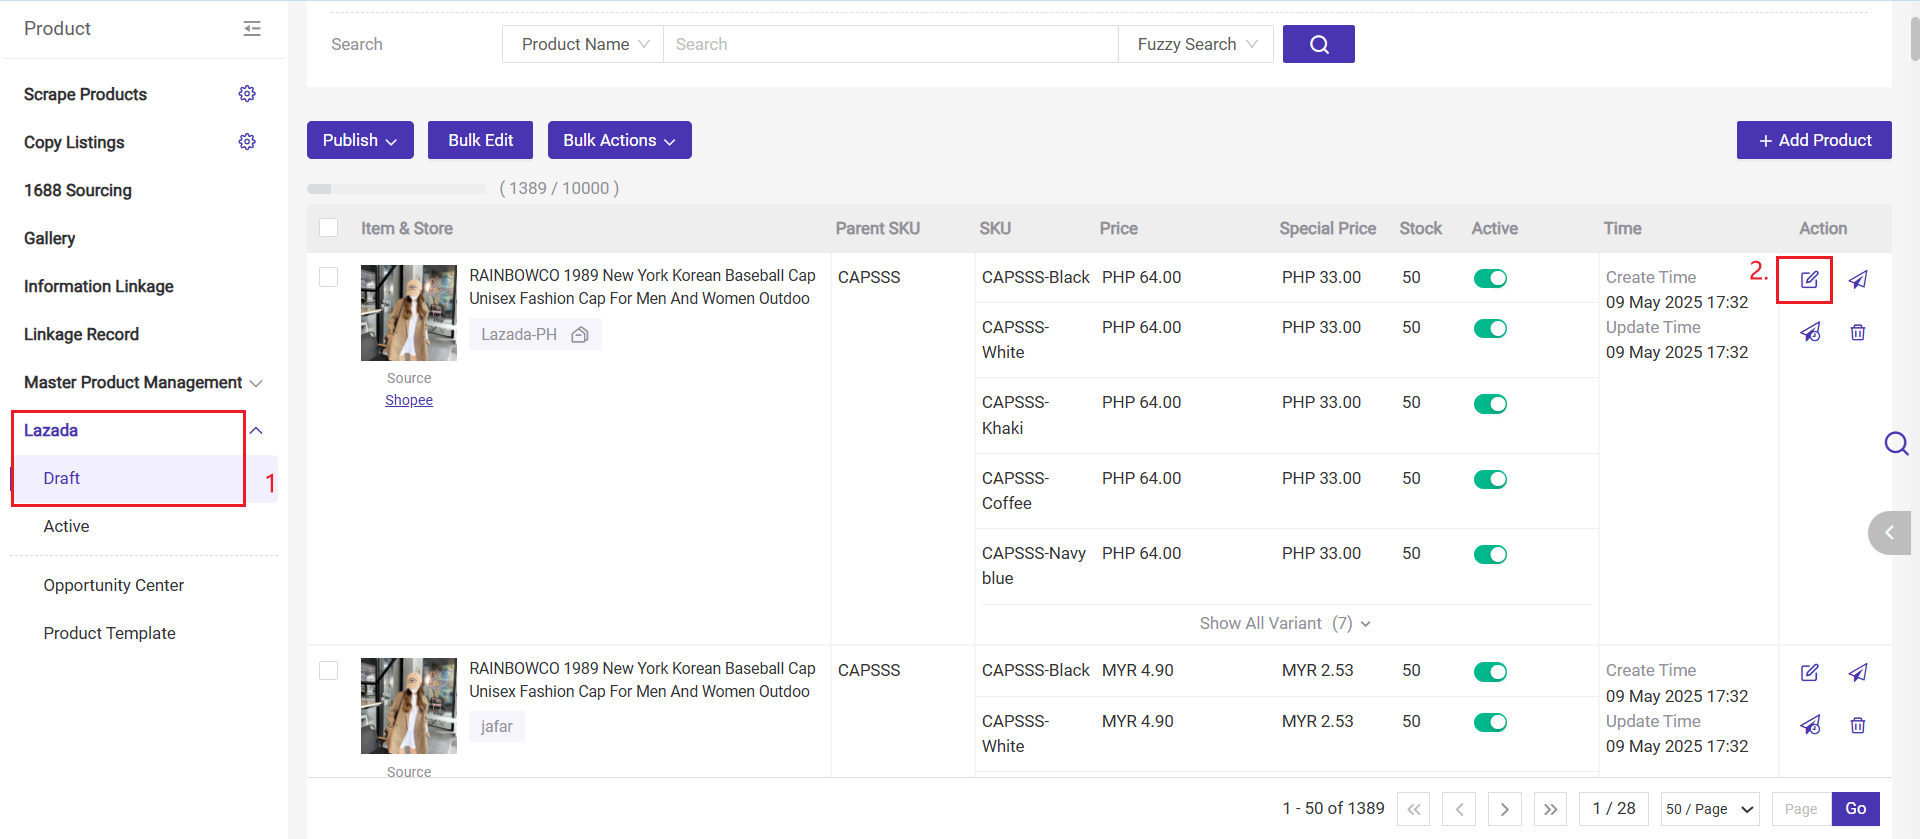This screenshot has height=839, width=1920.
Task: Click the vertical page scrollbar
Action: point(1914,40)
